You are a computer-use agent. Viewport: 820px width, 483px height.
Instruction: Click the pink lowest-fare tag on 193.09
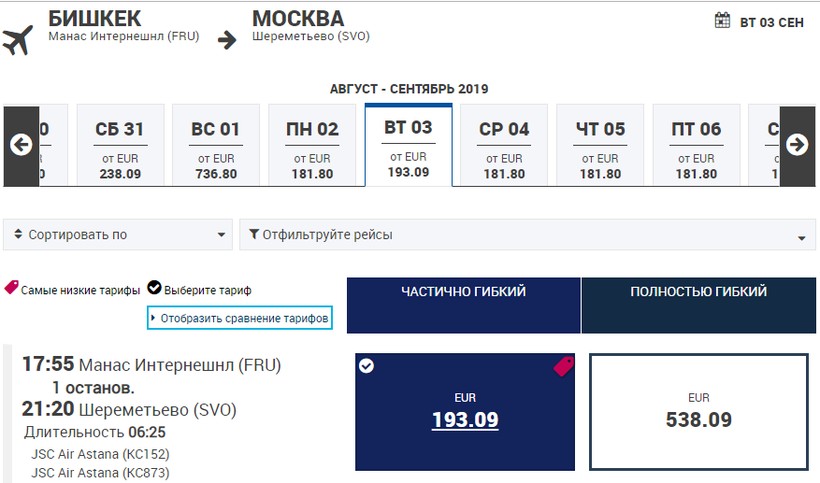tap(564, 366)
